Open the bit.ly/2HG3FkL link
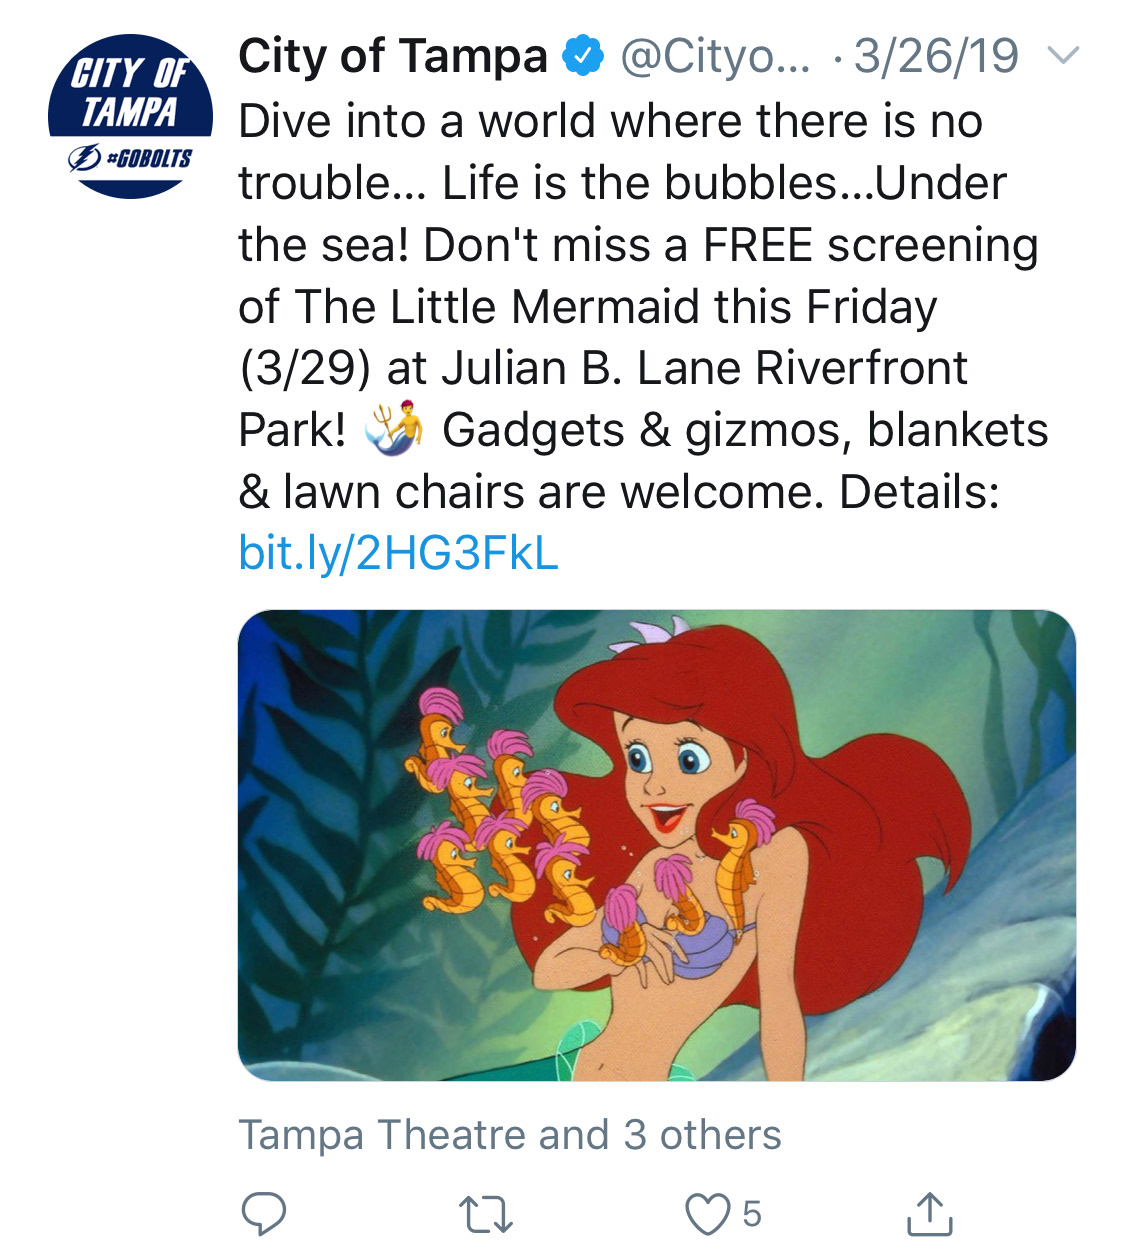 [398, 553]
